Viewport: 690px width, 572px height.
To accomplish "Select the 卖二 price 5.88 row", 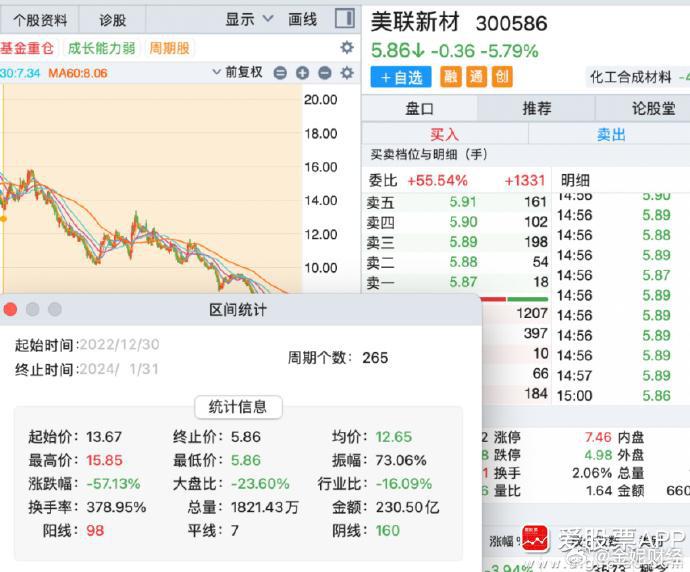I will (x=456, y=262).
